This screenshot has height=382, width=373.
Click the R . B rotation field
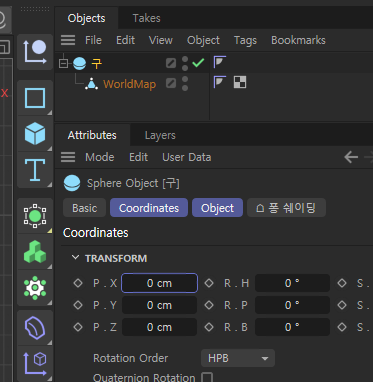coord(292,327)
